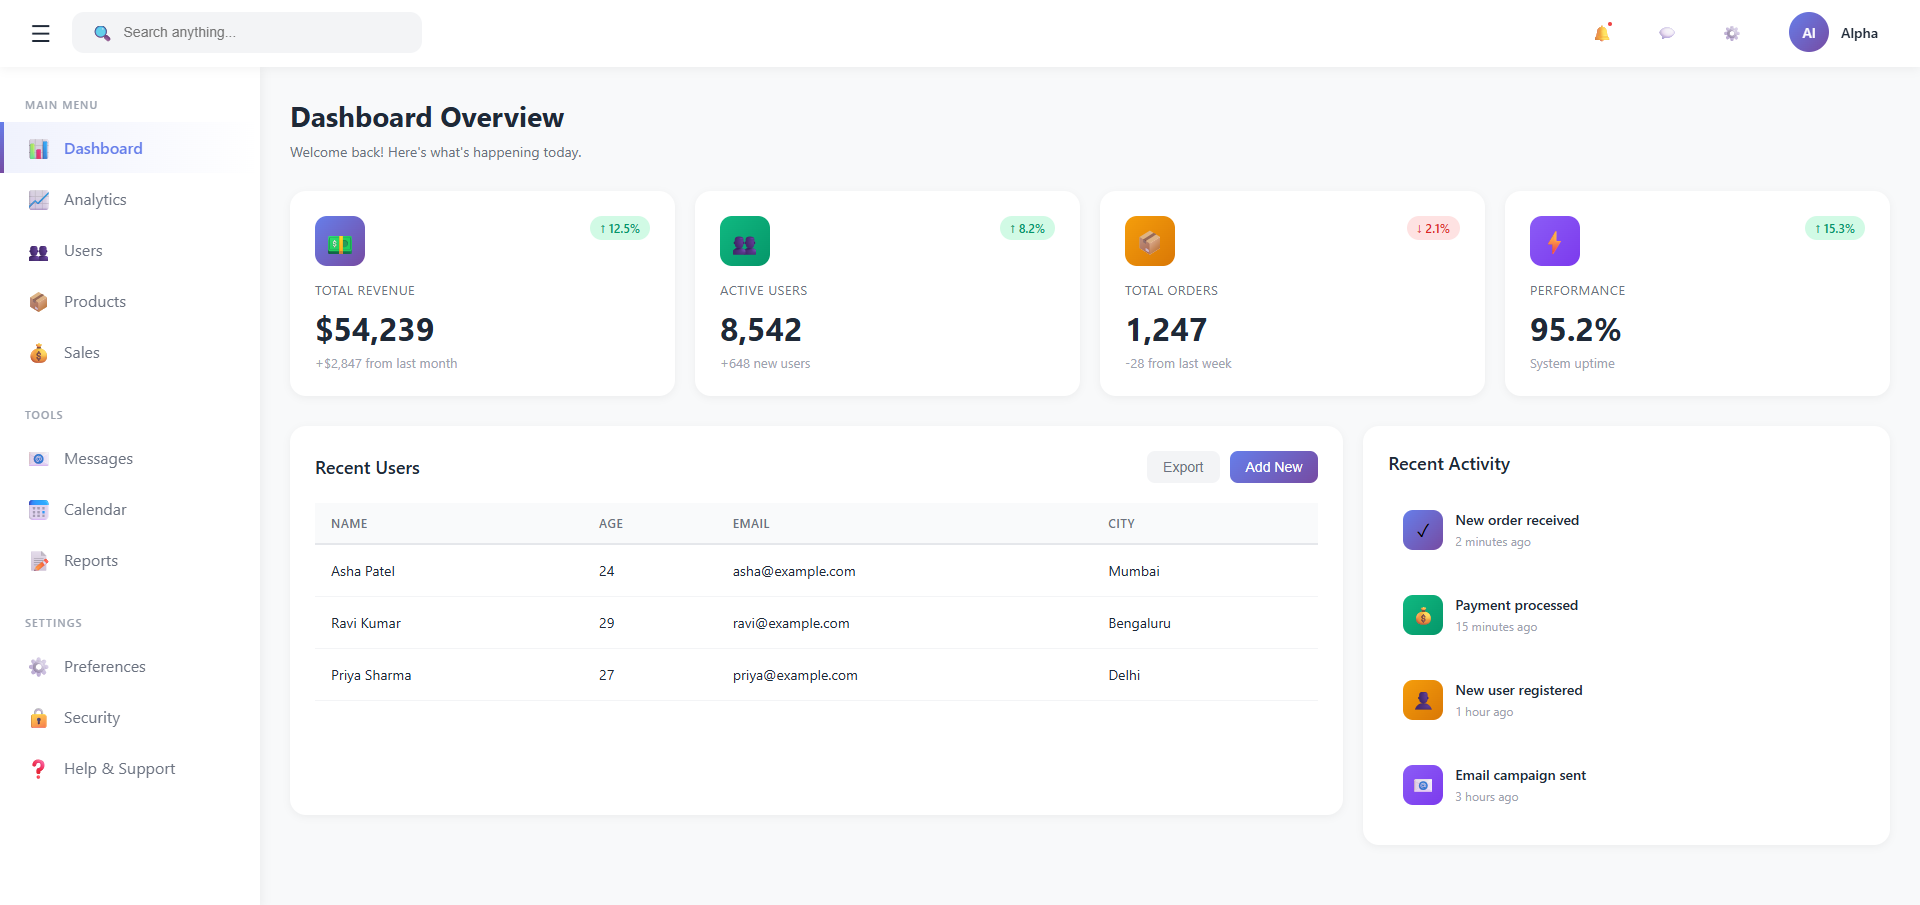Select the Asha Patel table row

coord(815,571)
